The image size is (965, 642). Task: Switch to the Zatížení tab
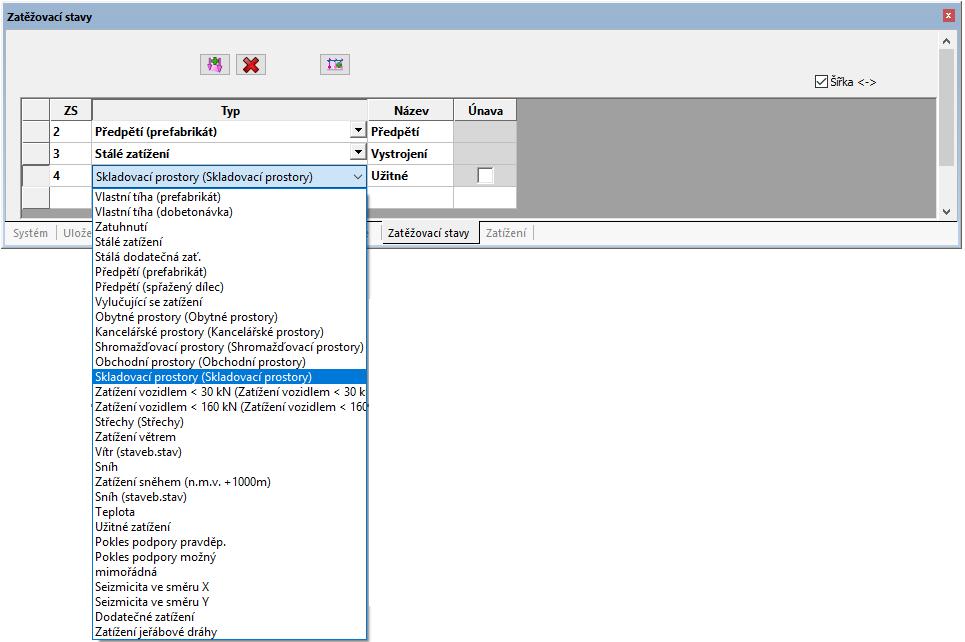[506, 233]
